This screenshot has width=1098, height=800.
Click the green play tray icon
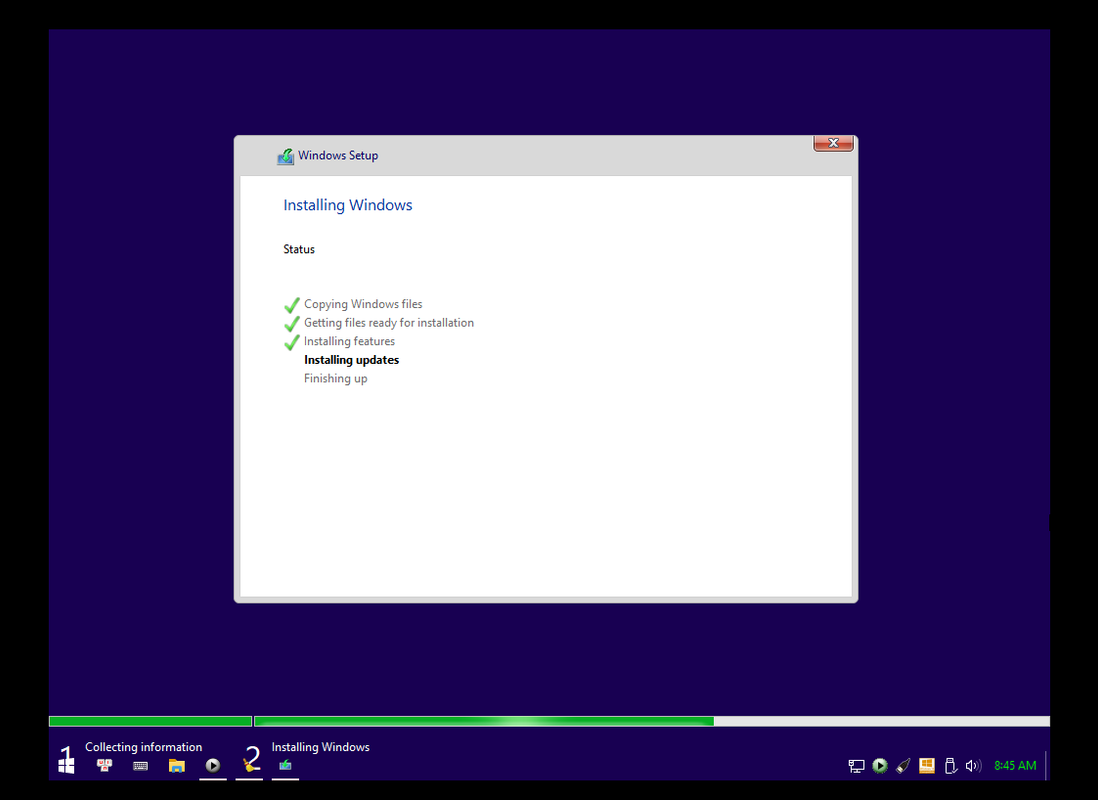click(880, 766)
